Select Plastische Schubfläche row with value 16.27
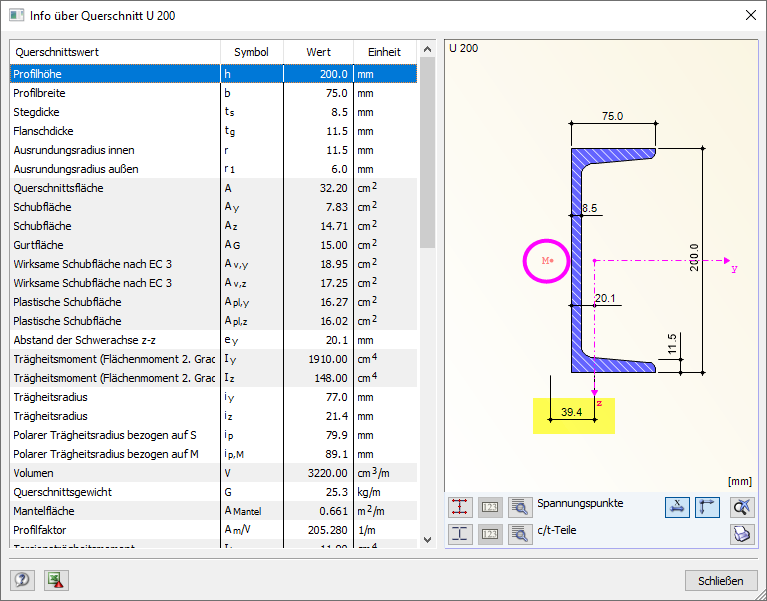The height and width of the screenshot is (601, 767). [213, 302]
